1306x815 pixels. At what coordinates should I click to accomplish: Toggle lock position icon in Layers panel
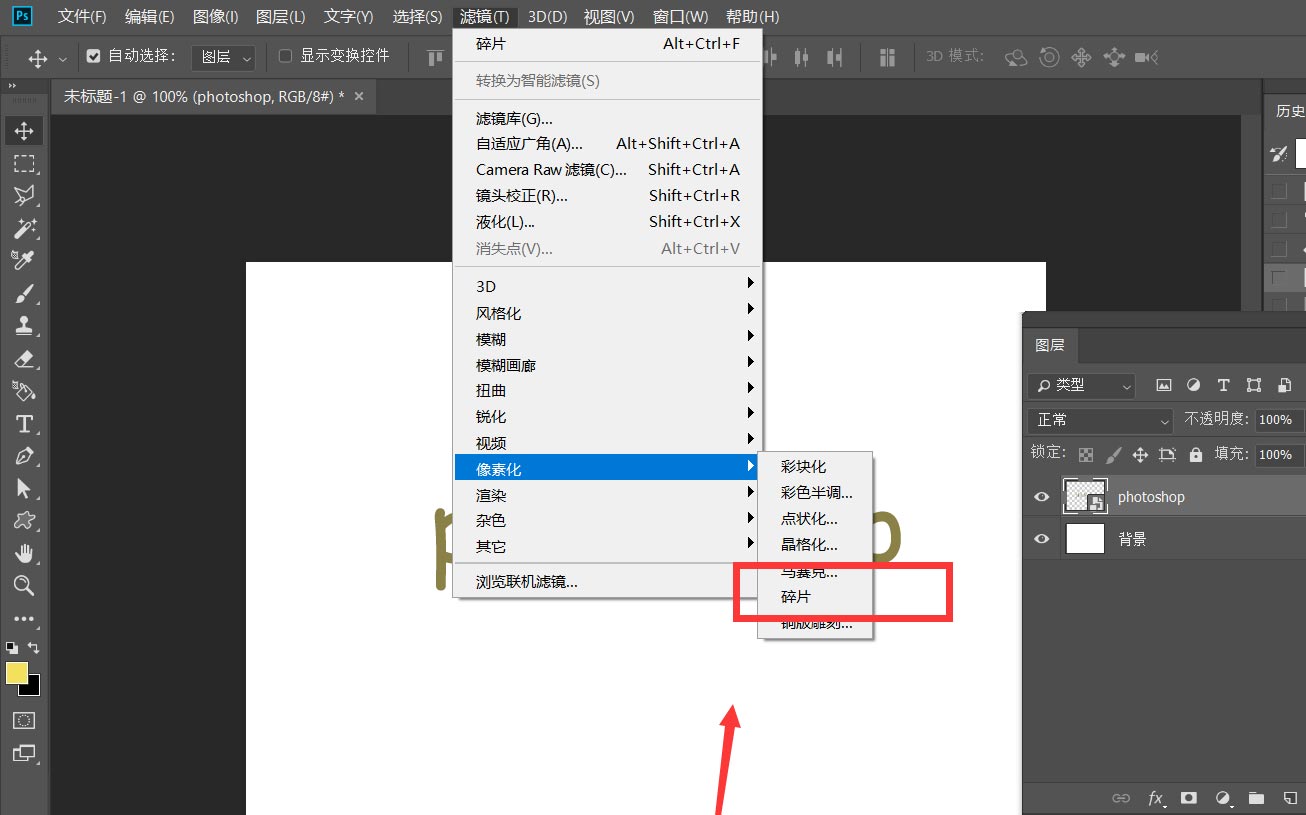pyautogui.click(x=1140, y=454)
